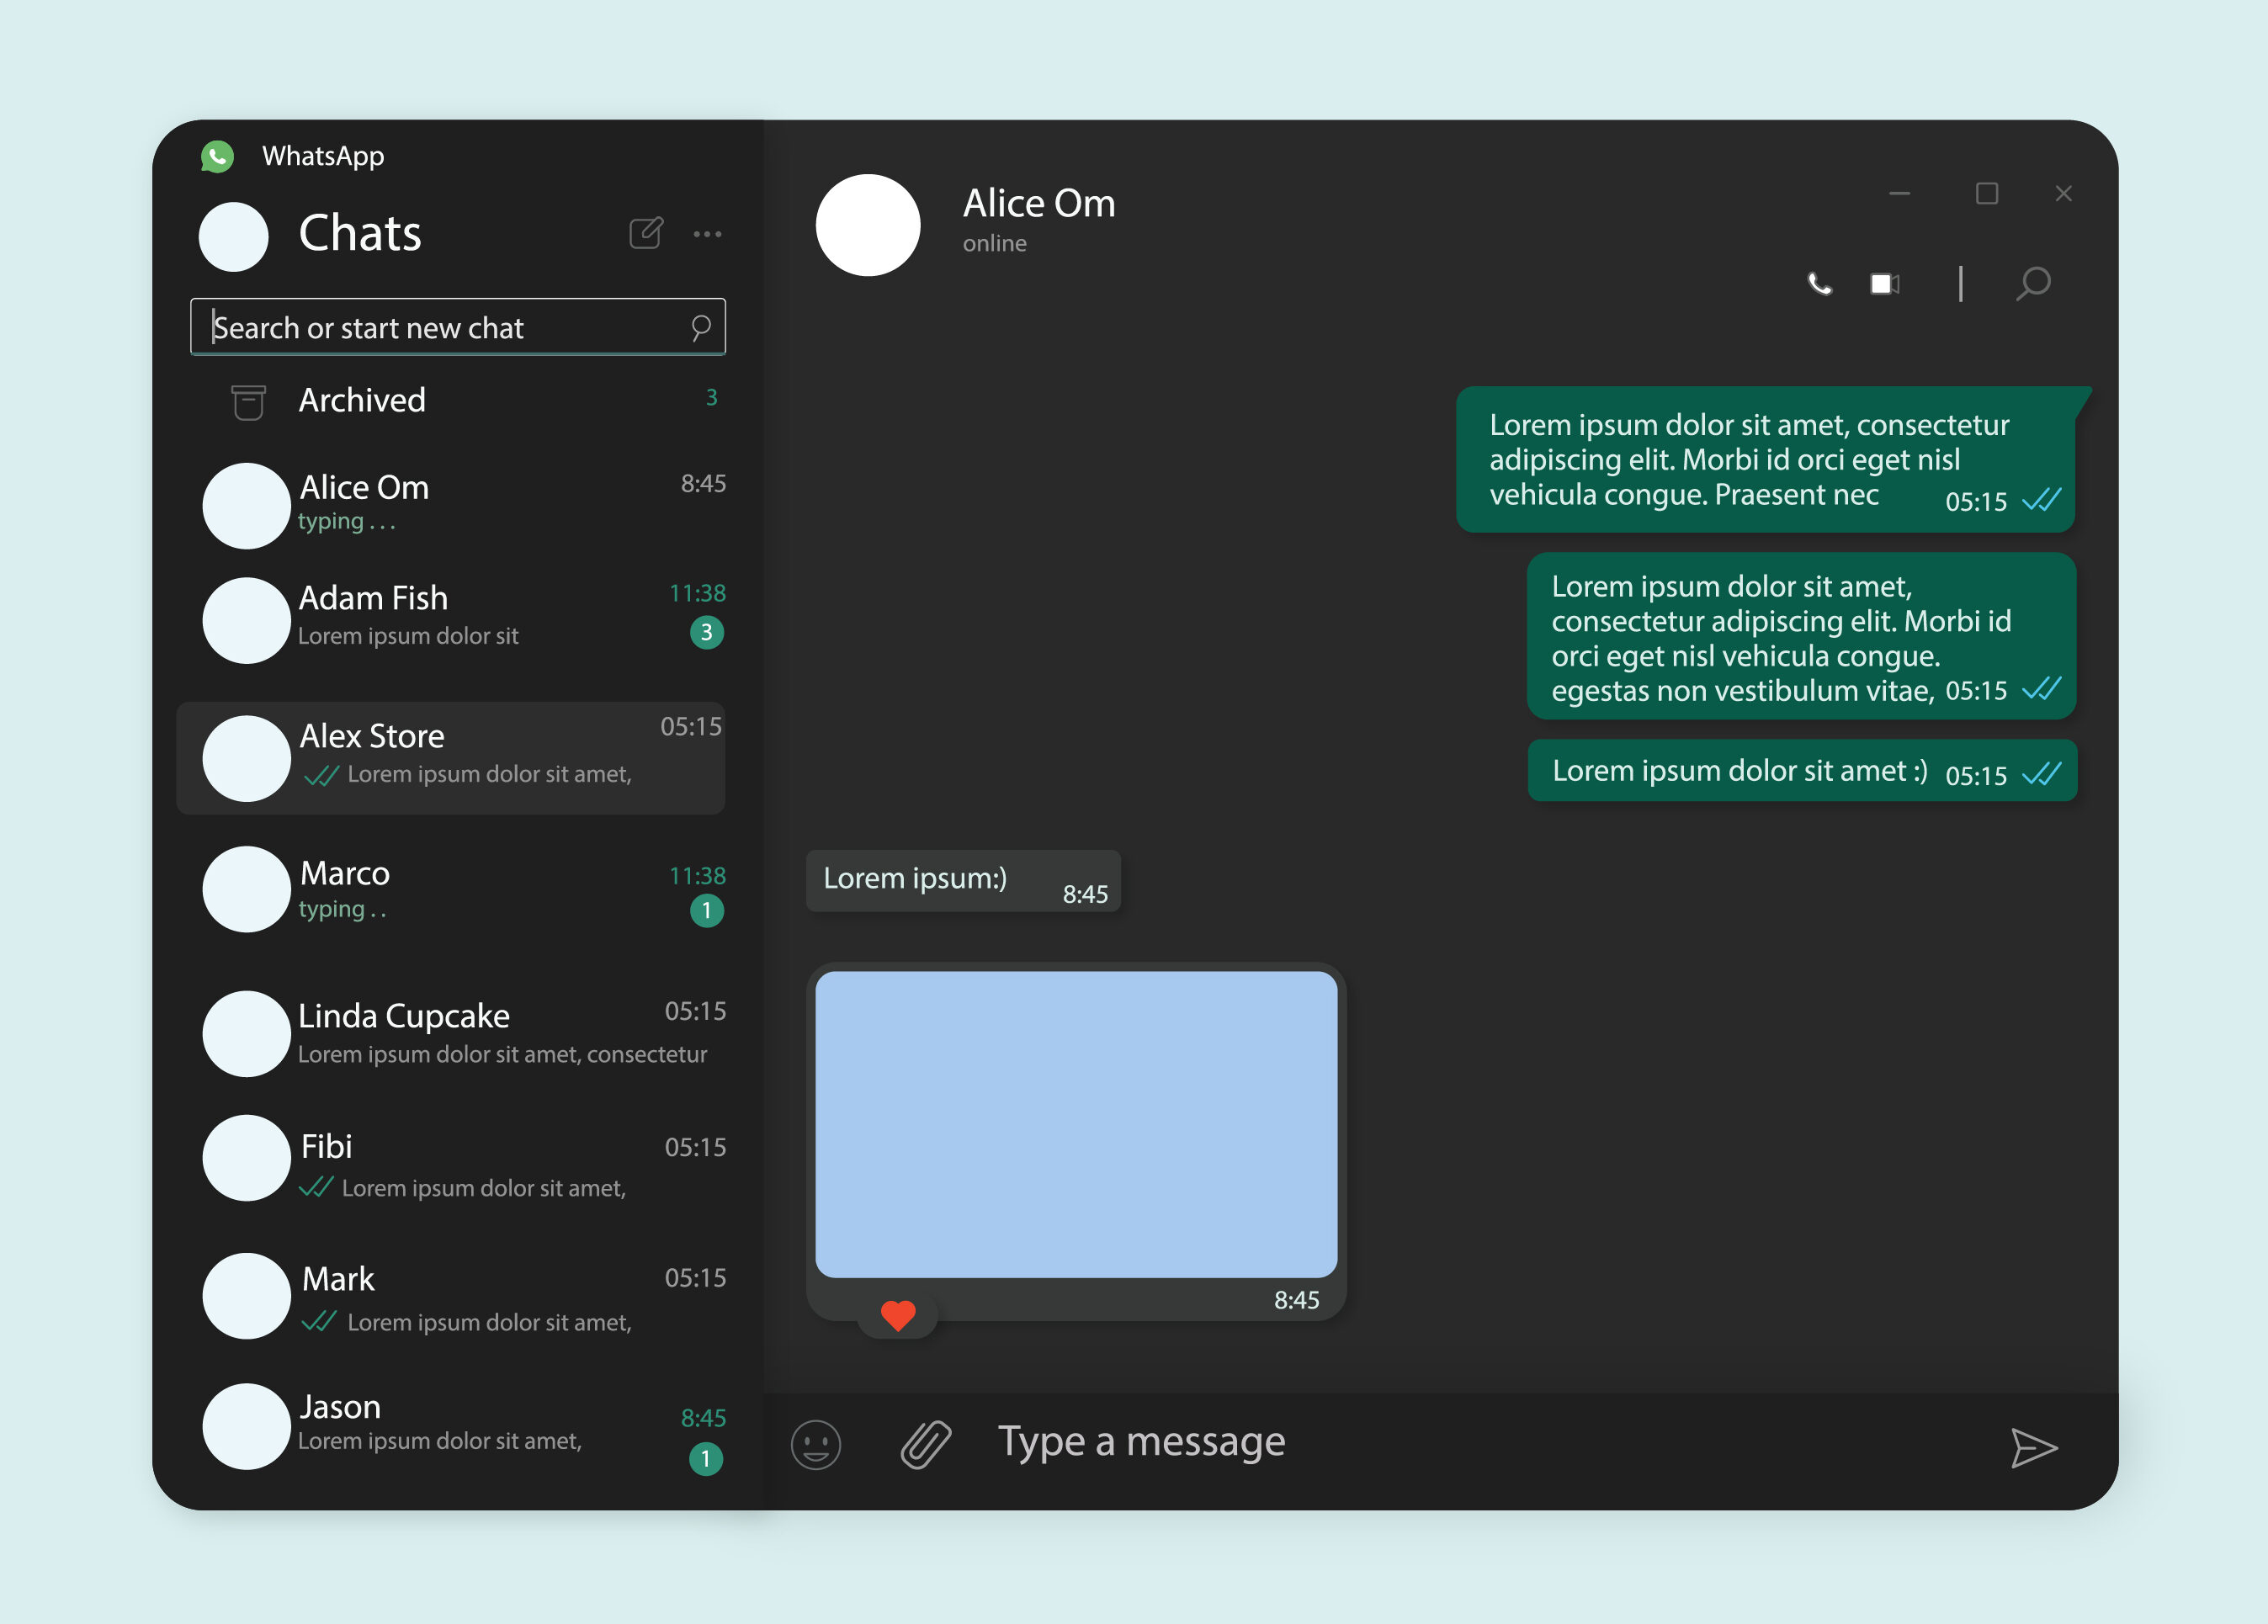This screenshot has width=2268, height=1624.
Task: Click the Adam Fish unread badge 3
Action: (x=707, y=632)
